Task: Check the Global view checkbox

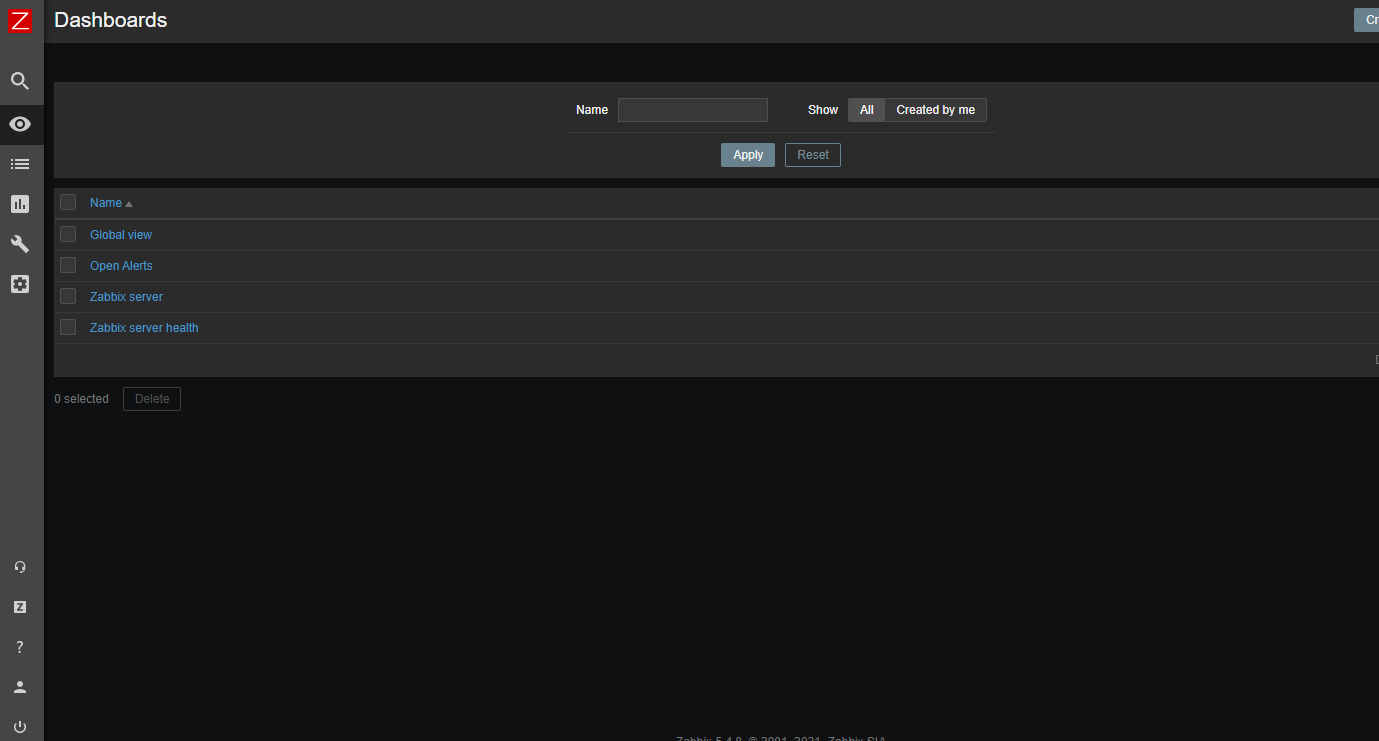Action: point(67,234)
